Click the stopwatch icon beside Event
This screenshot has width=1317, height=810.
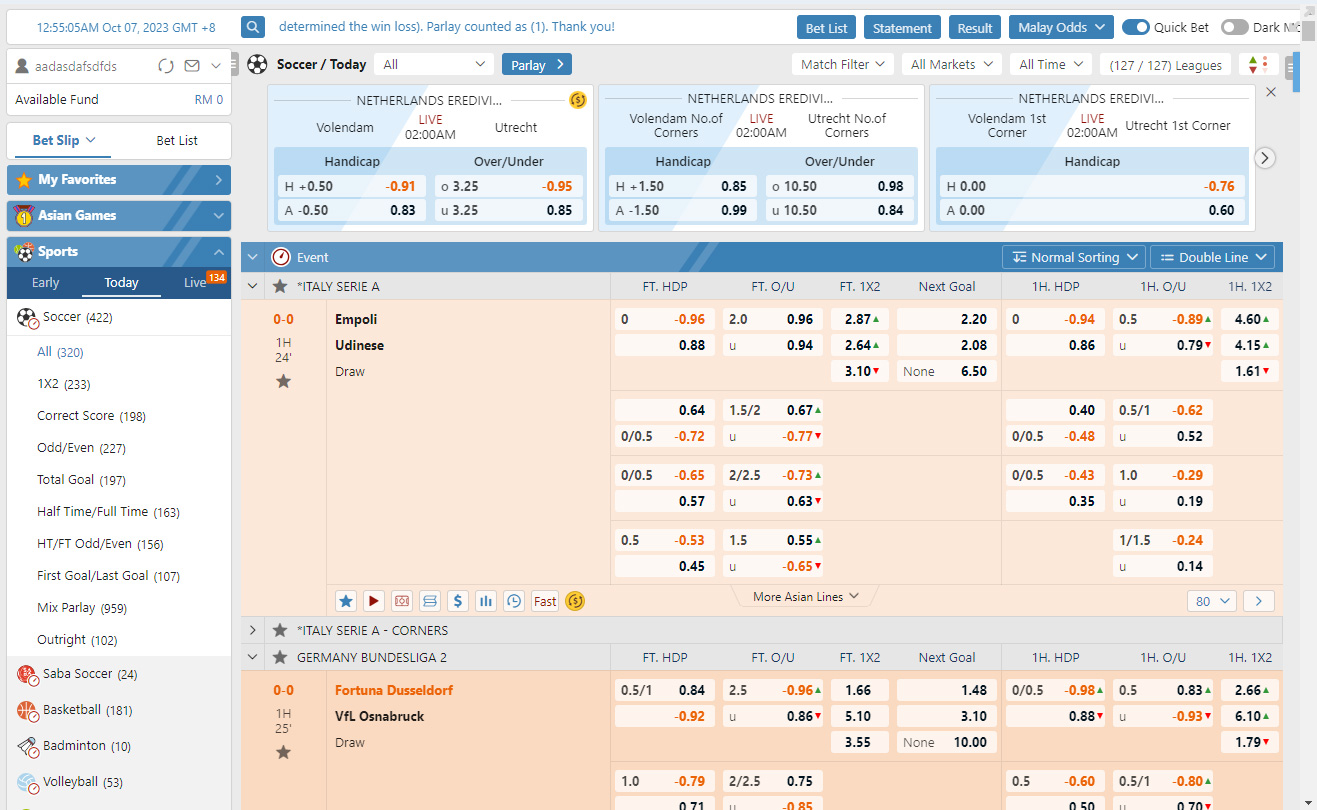coord(281,257)
